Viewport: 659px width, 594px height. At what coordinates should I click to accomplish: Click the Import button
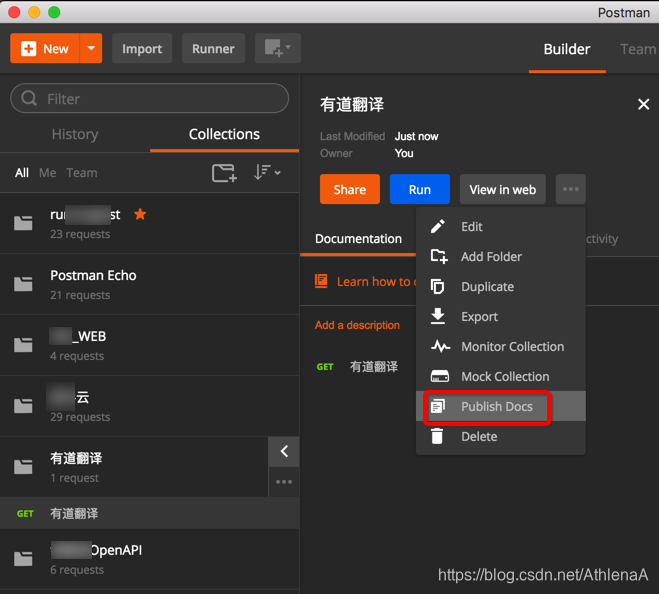(x=142, y=48)
